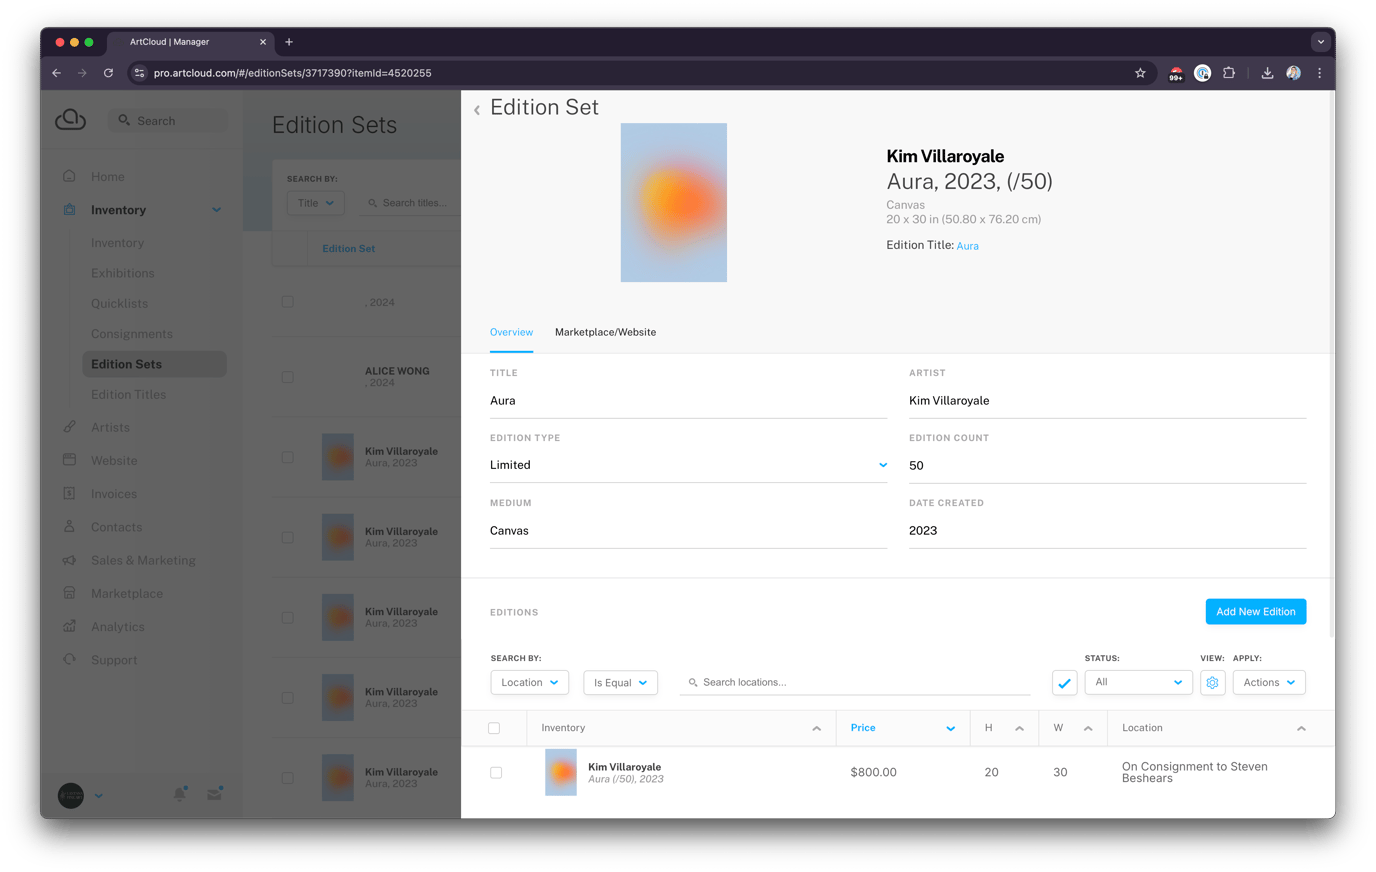
Task: Click the Title input field containing Aura
Action: [688, 401]
